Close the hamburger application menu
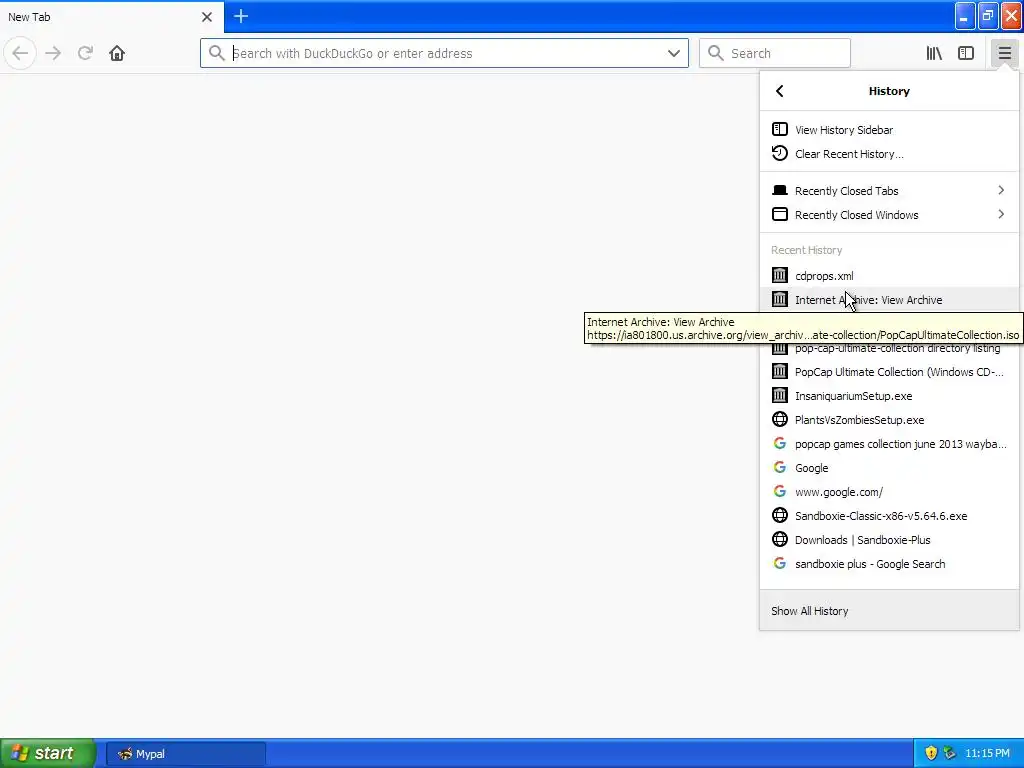 (x=1004, y=53)
